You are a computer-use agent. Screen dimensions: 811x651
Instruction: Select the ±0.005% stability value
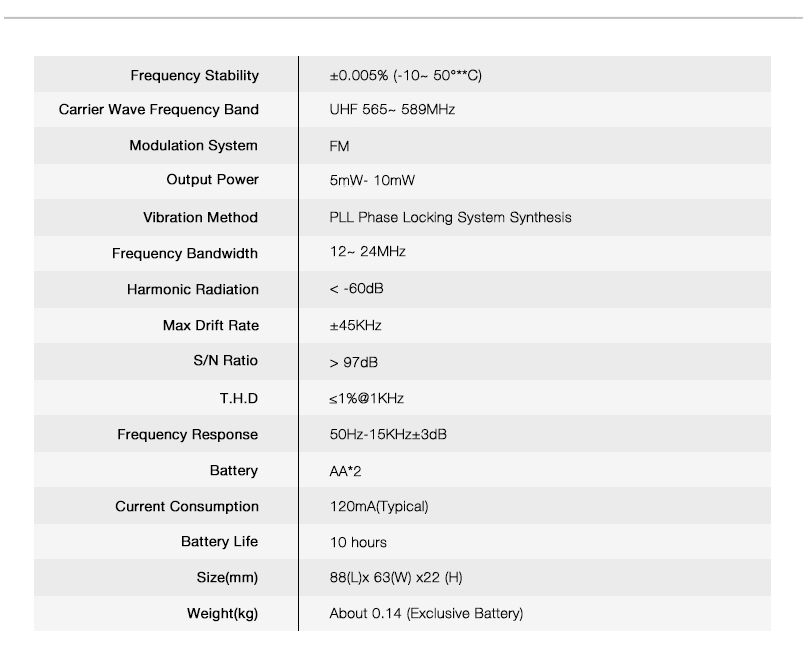click(405, 76)
